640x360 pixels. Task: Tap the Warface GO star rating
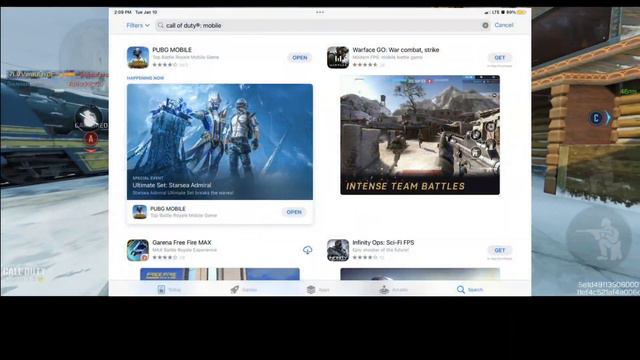(x=365, y=64)
